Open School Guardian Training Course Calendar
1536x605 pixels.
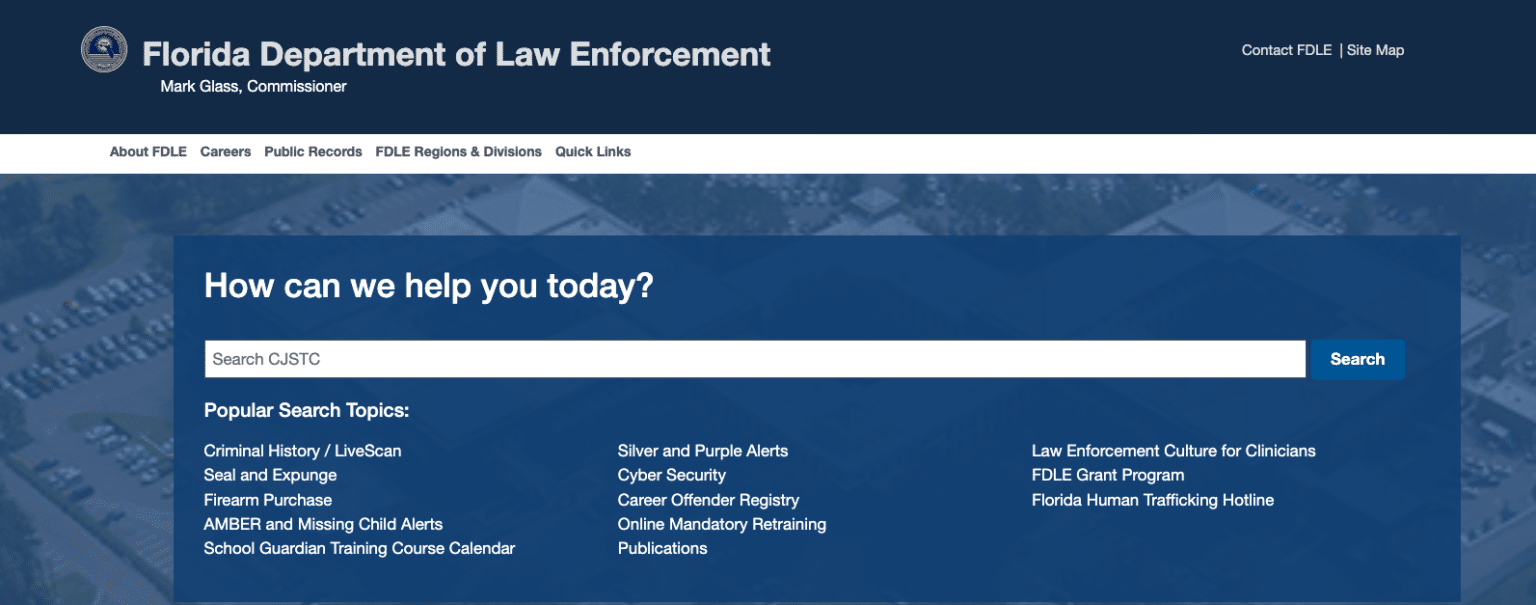[359, 548]
